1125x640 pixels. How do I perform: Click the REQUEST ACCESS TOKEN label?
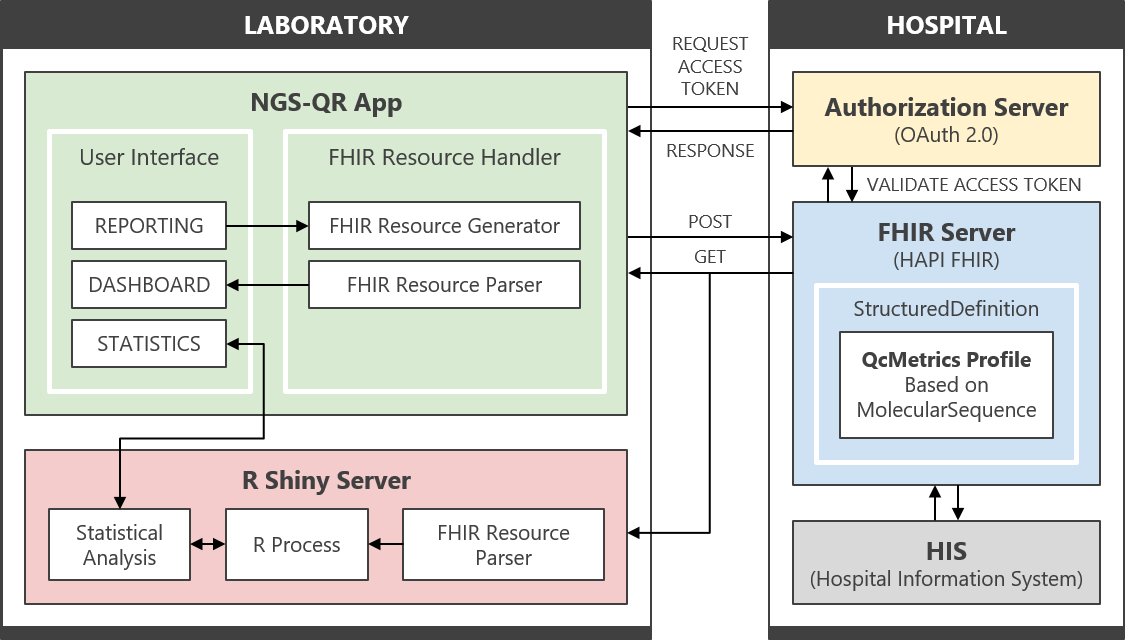tap(710, 66)
